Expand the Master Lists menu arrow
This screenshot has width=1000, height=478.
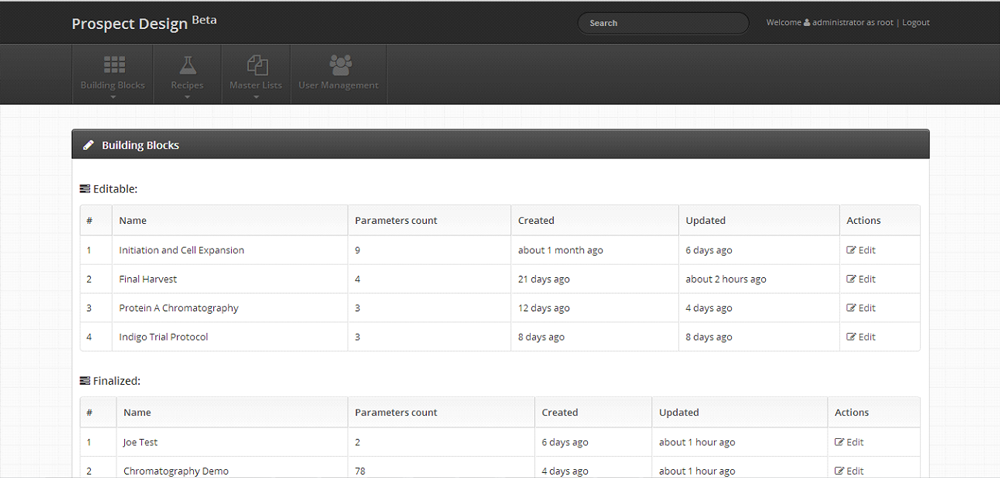click(256, 97)
